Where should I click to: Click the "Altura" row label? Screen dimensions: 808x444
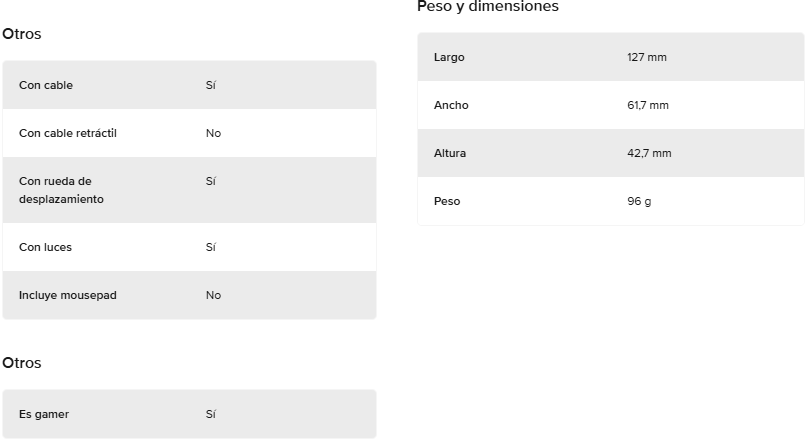[450, 153]
